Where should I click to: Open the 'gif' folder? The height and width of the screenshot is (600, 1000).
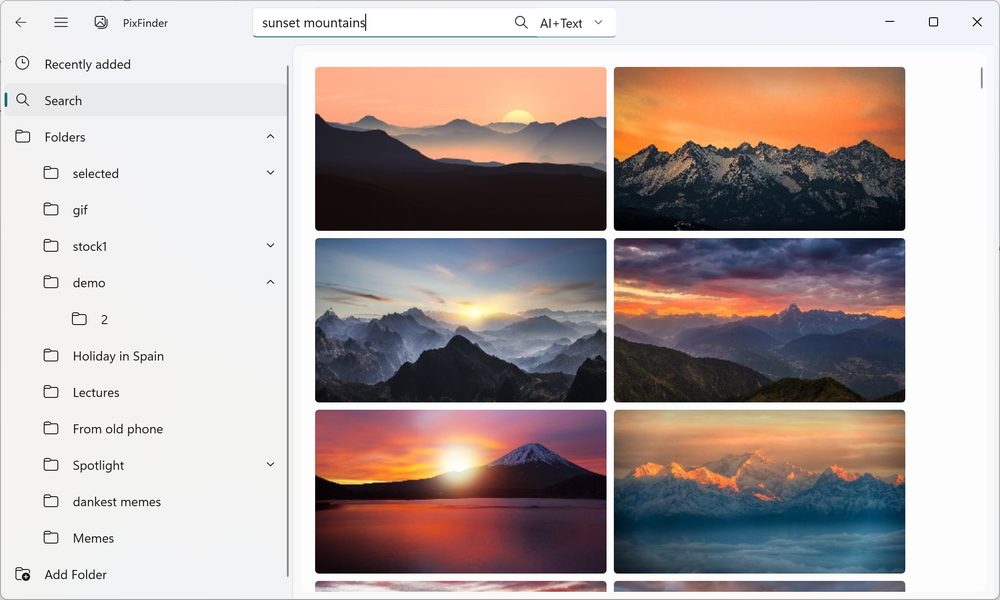pyautogui.click(x=145, y=209)
